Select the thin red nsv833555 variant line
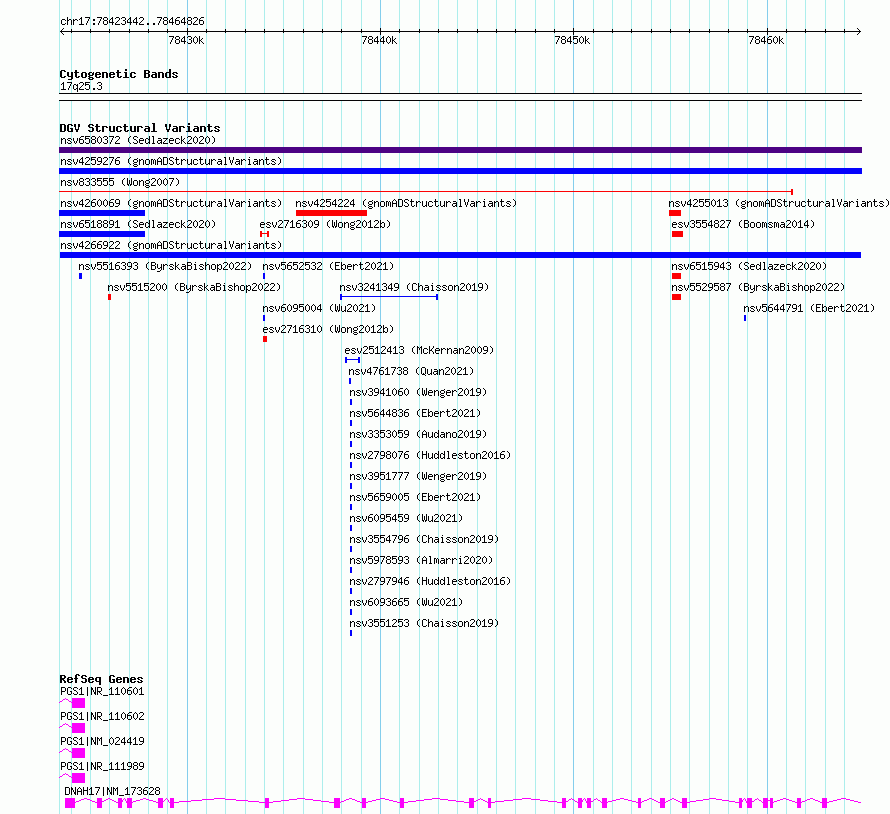The height and width of the screenshot is (814, 890). pos(426,192)
